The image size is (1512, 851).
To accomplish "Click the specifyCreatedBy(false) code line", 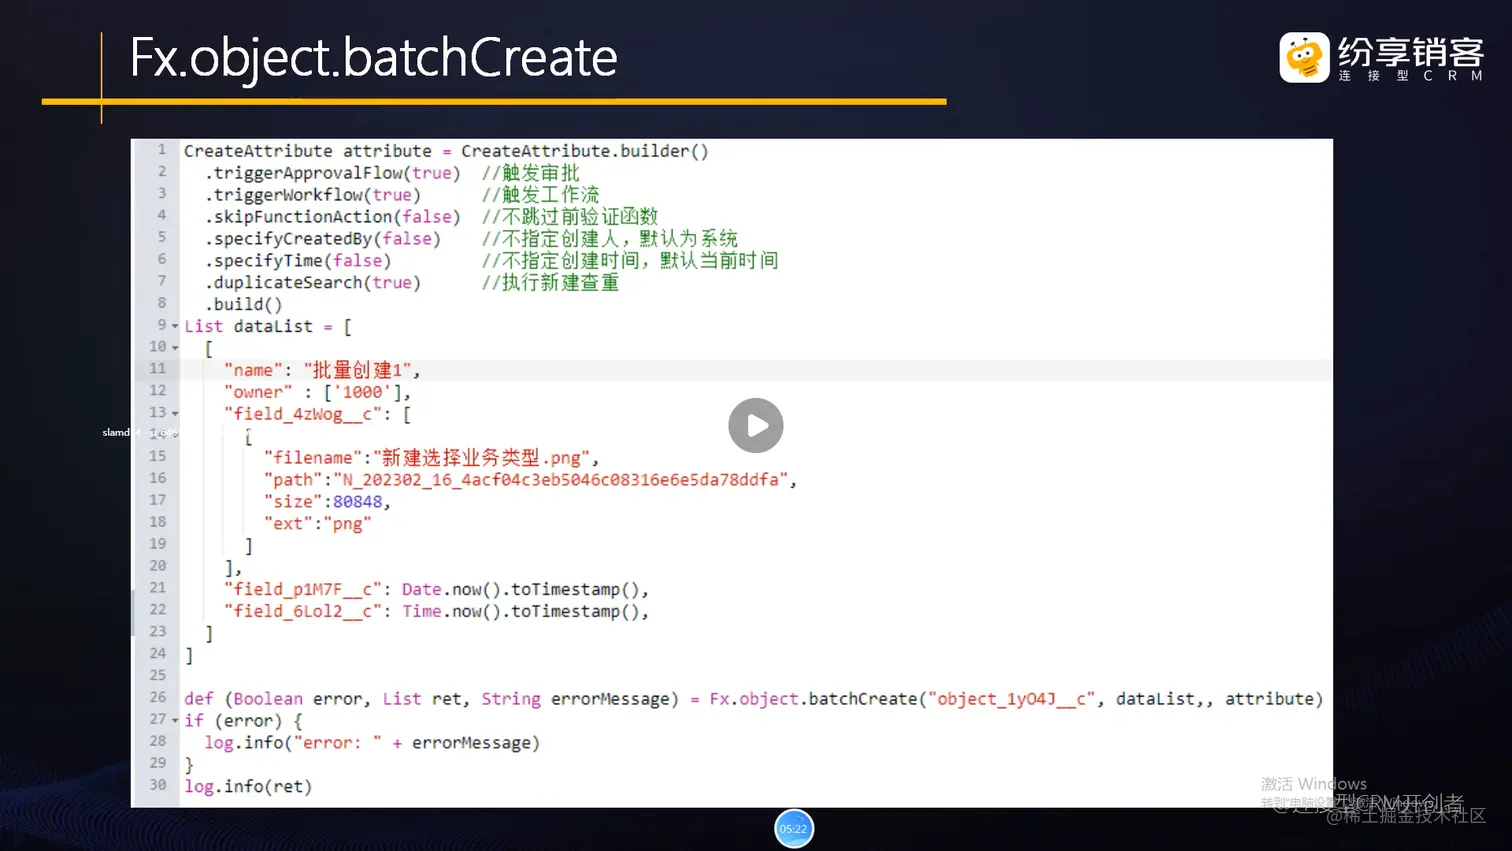I will tap(323, 239).
